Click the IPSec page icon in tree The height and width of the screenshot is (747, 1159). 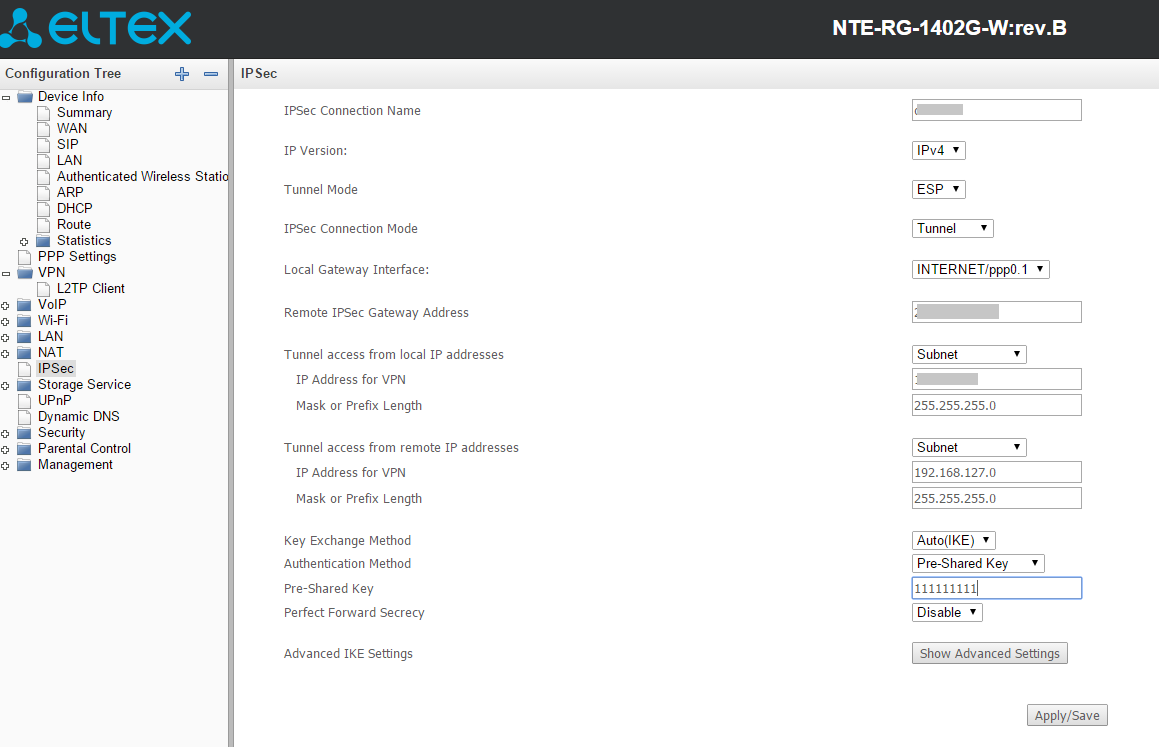[x=24, y=369]
